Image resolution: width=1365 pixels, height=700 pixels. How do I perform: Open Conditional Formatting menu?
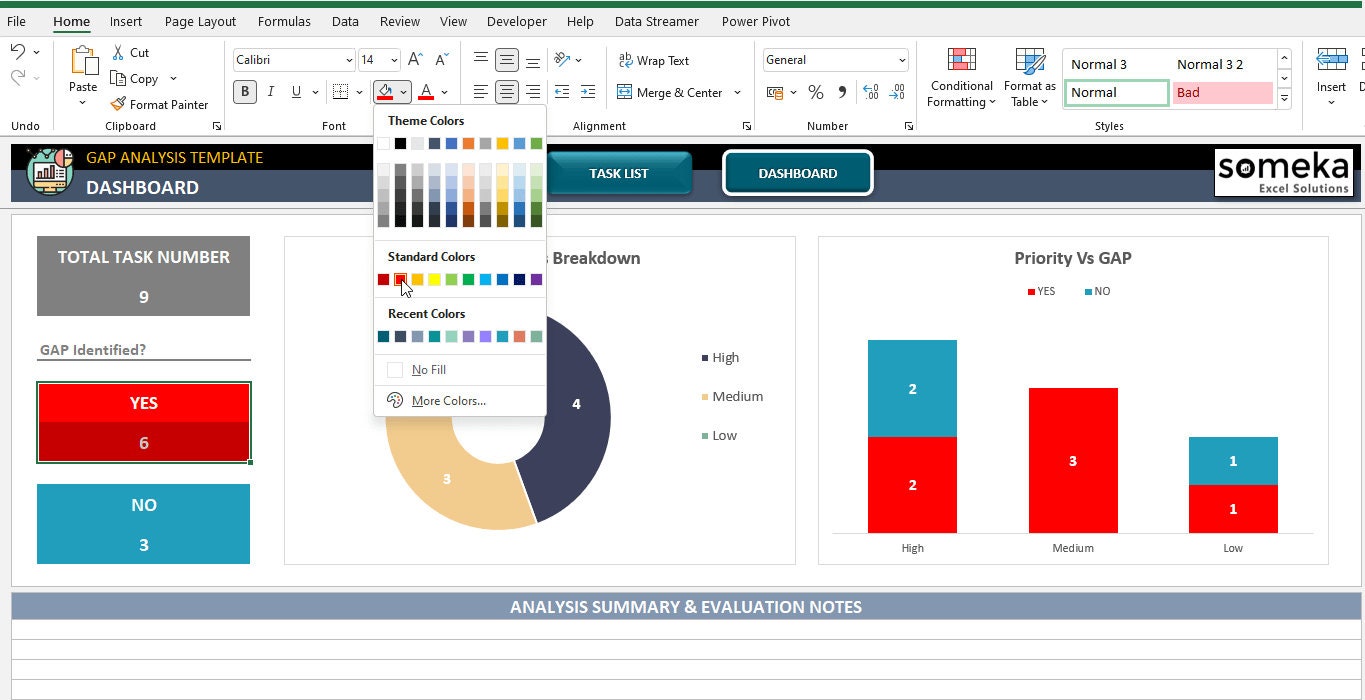[x=960, y=78]
